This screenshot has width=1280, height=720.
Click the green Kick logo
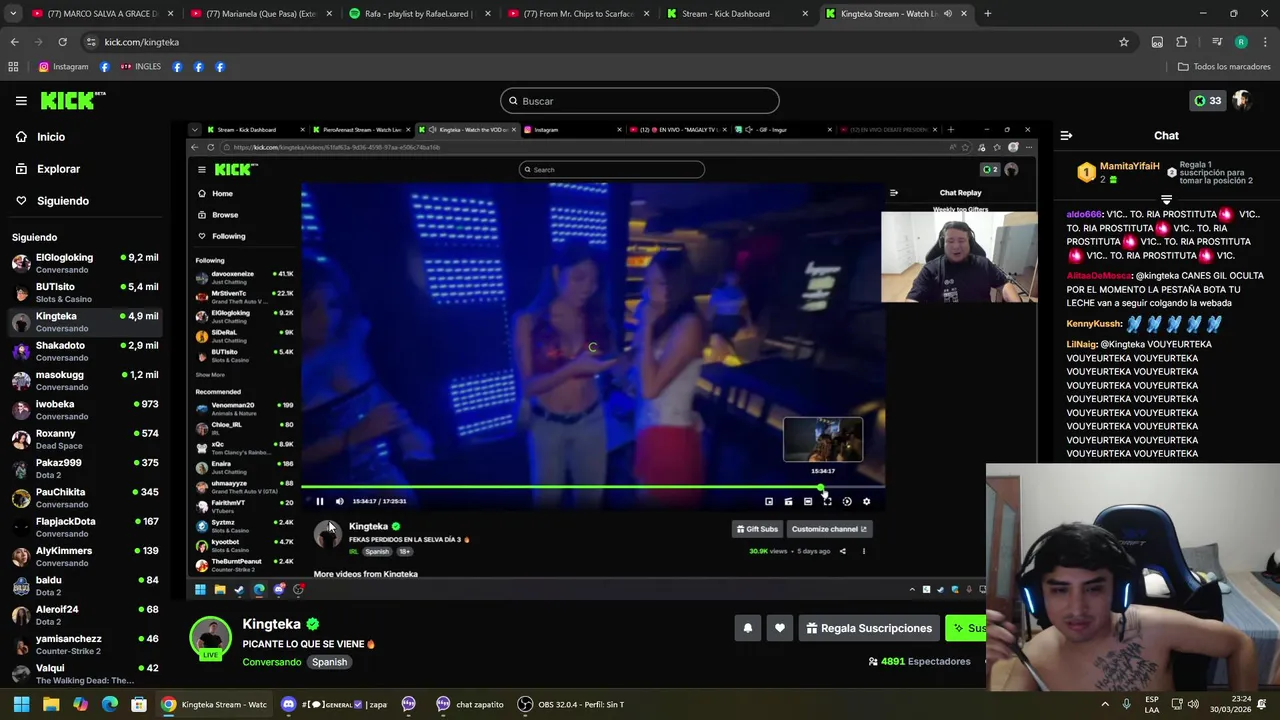click(73, 100)
